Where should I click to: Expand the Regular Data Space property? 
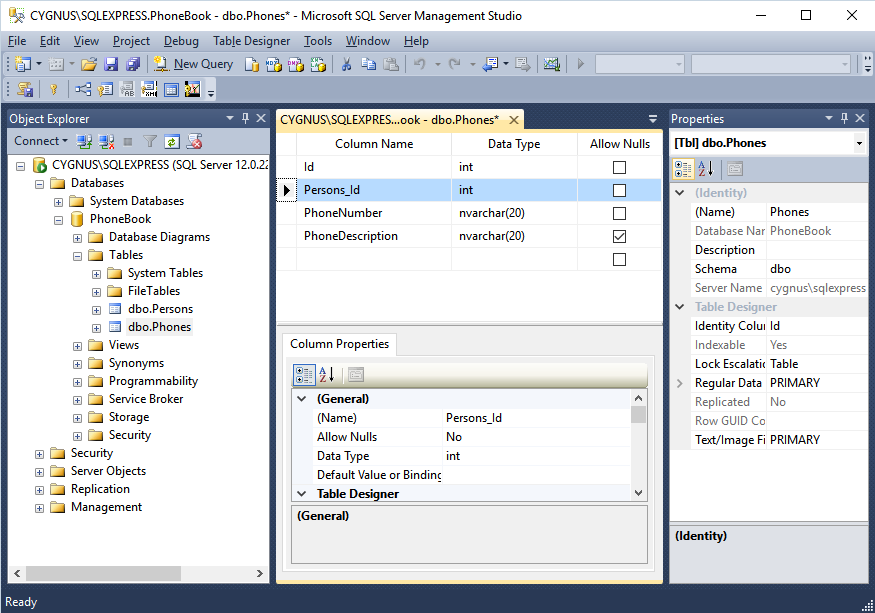(680, 383)
